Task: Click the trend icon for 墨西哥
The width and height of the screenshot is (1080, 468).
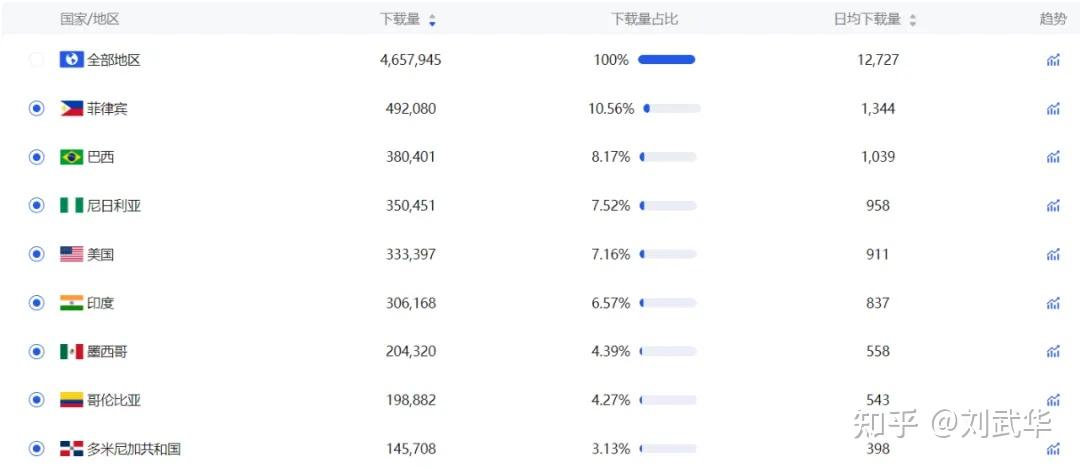Action: point(1053,351)
